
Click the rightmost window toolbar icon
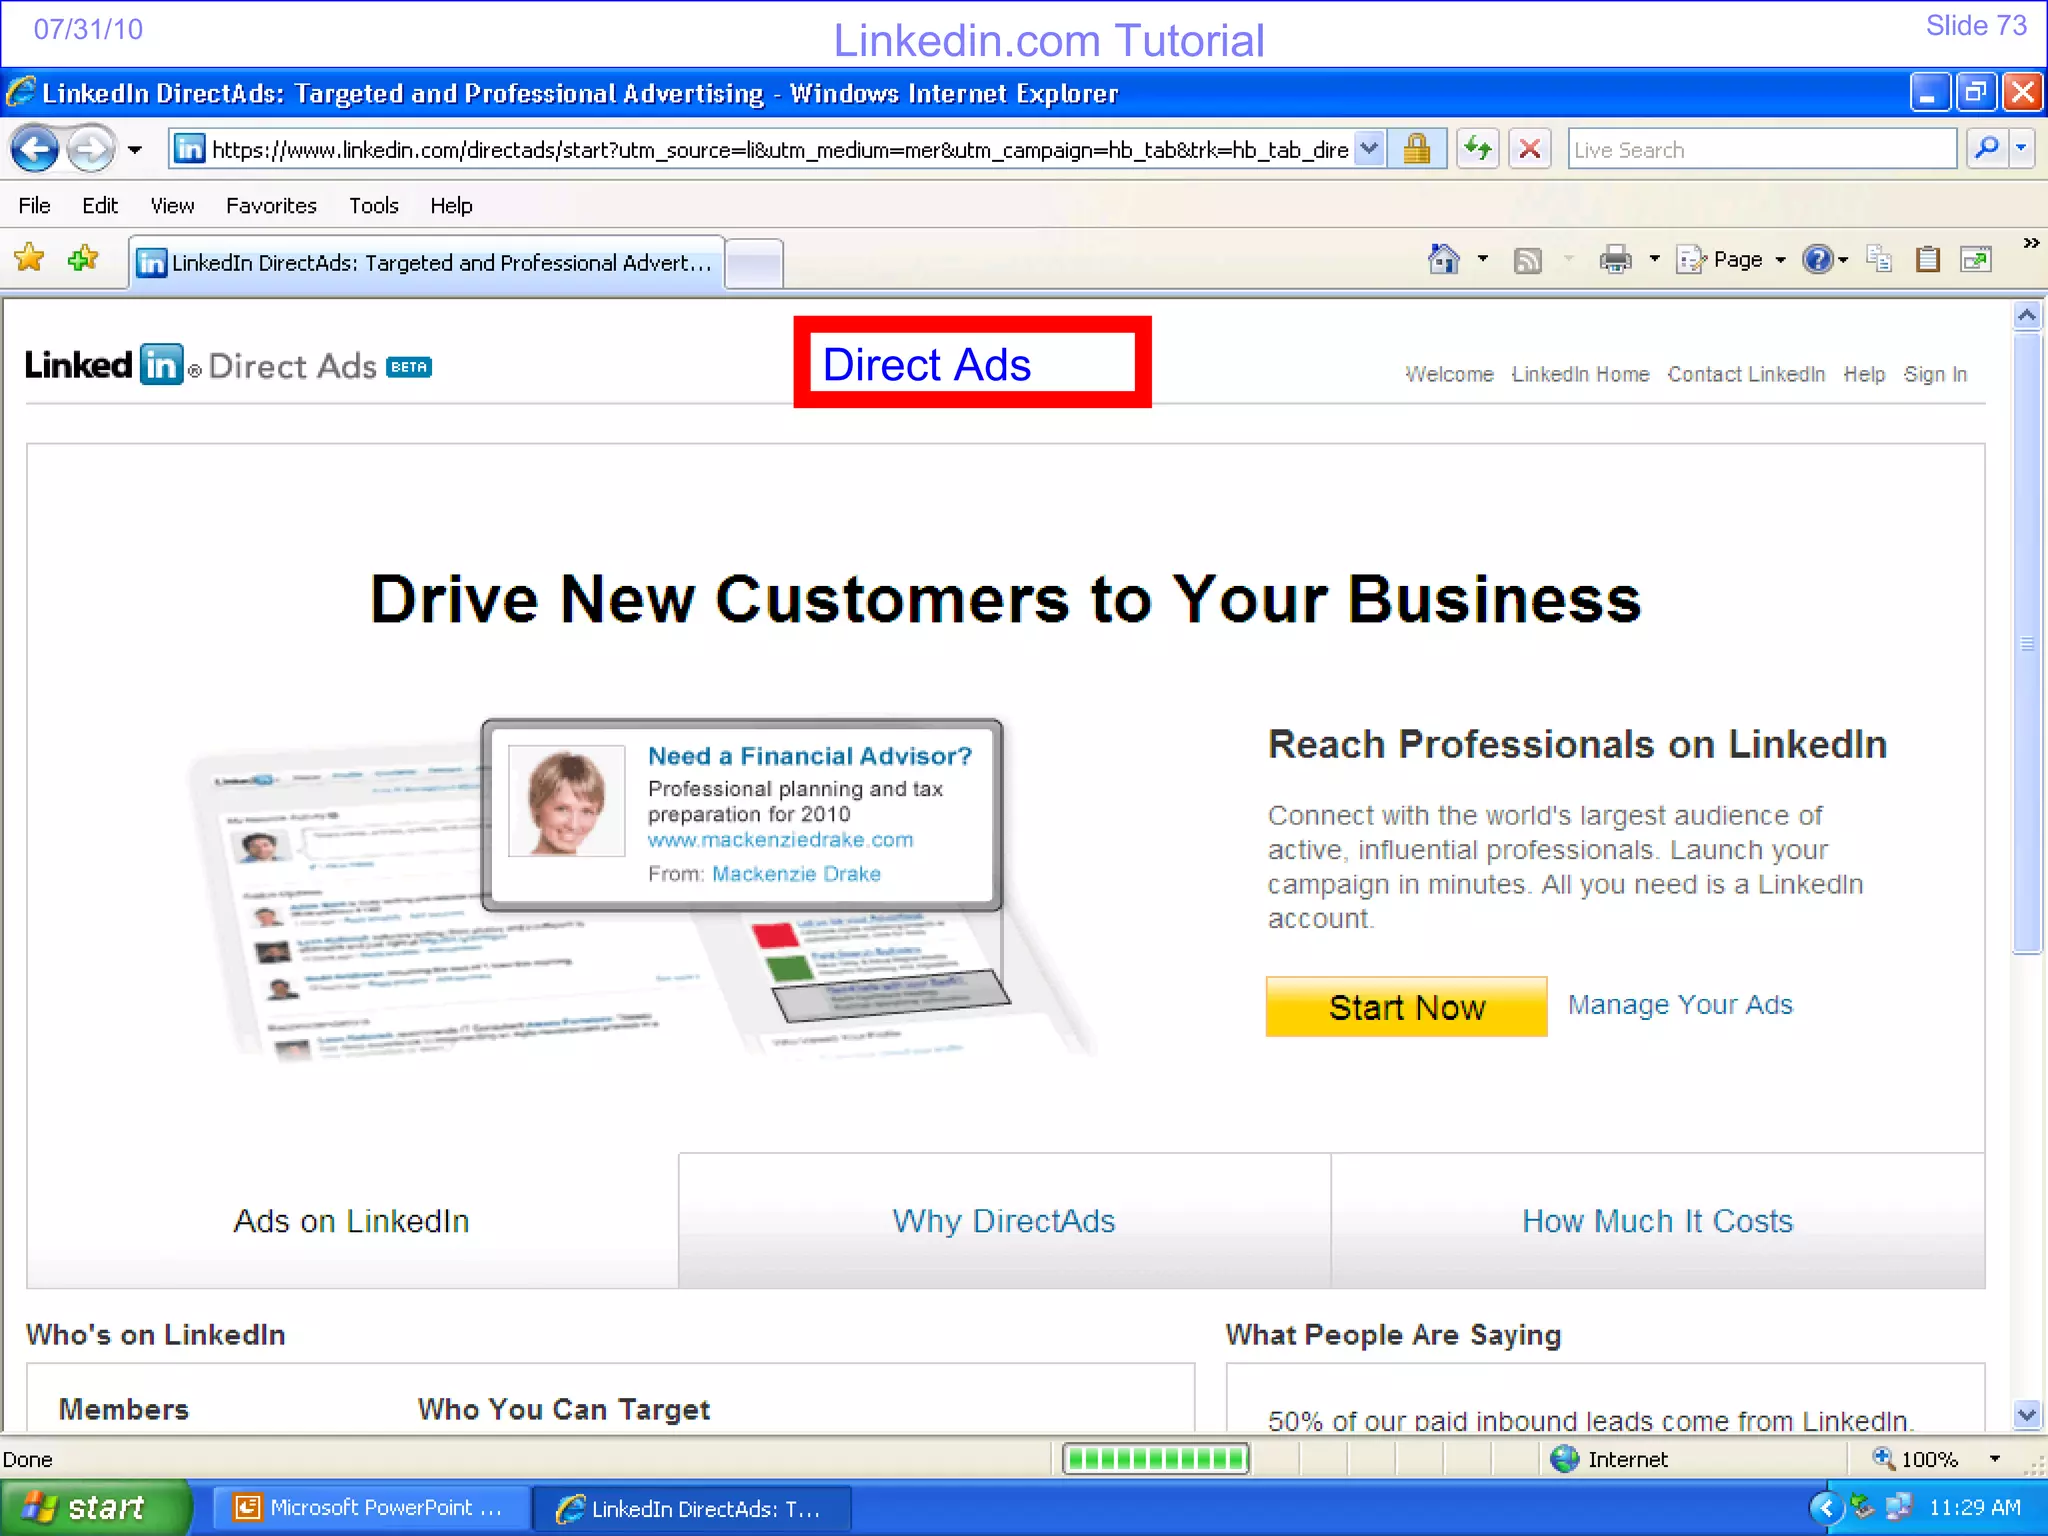click(1977, 260)
